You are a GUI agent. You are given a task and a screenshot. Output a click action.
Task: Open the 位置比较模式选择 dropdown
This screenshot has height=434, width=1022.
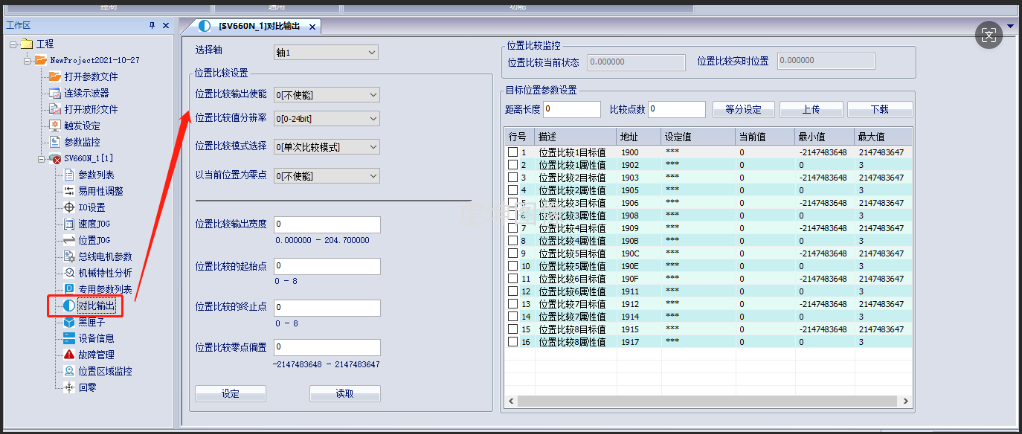(x=326, y=147)
